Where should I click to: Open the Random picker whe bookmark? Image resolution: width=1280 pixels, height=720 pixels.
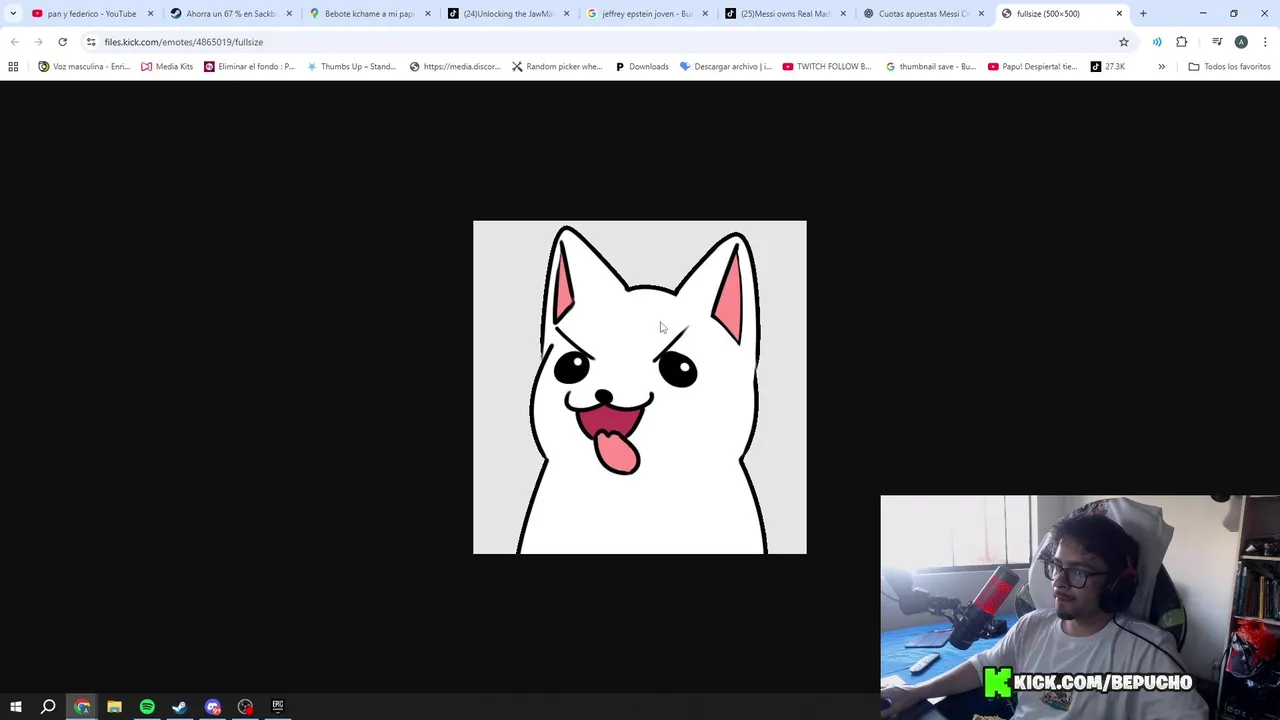pos(557,66)
